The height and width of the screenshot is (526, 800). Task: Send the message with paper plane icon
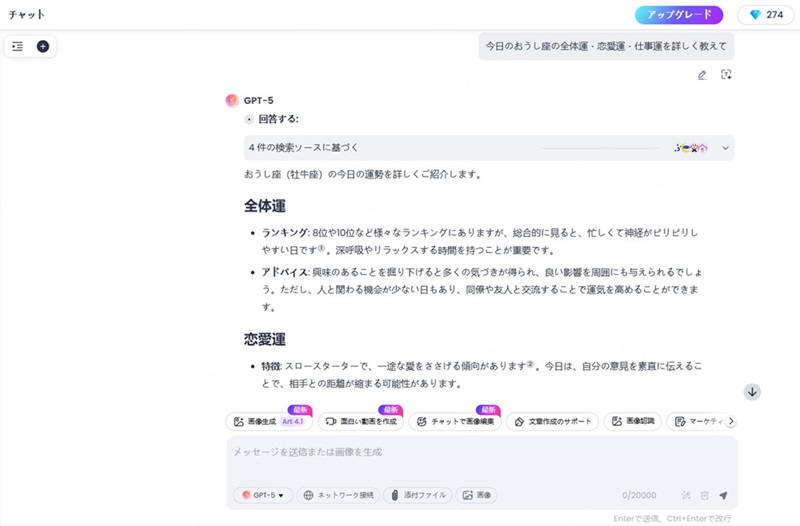pyautogui.click(x=723, y=495)
